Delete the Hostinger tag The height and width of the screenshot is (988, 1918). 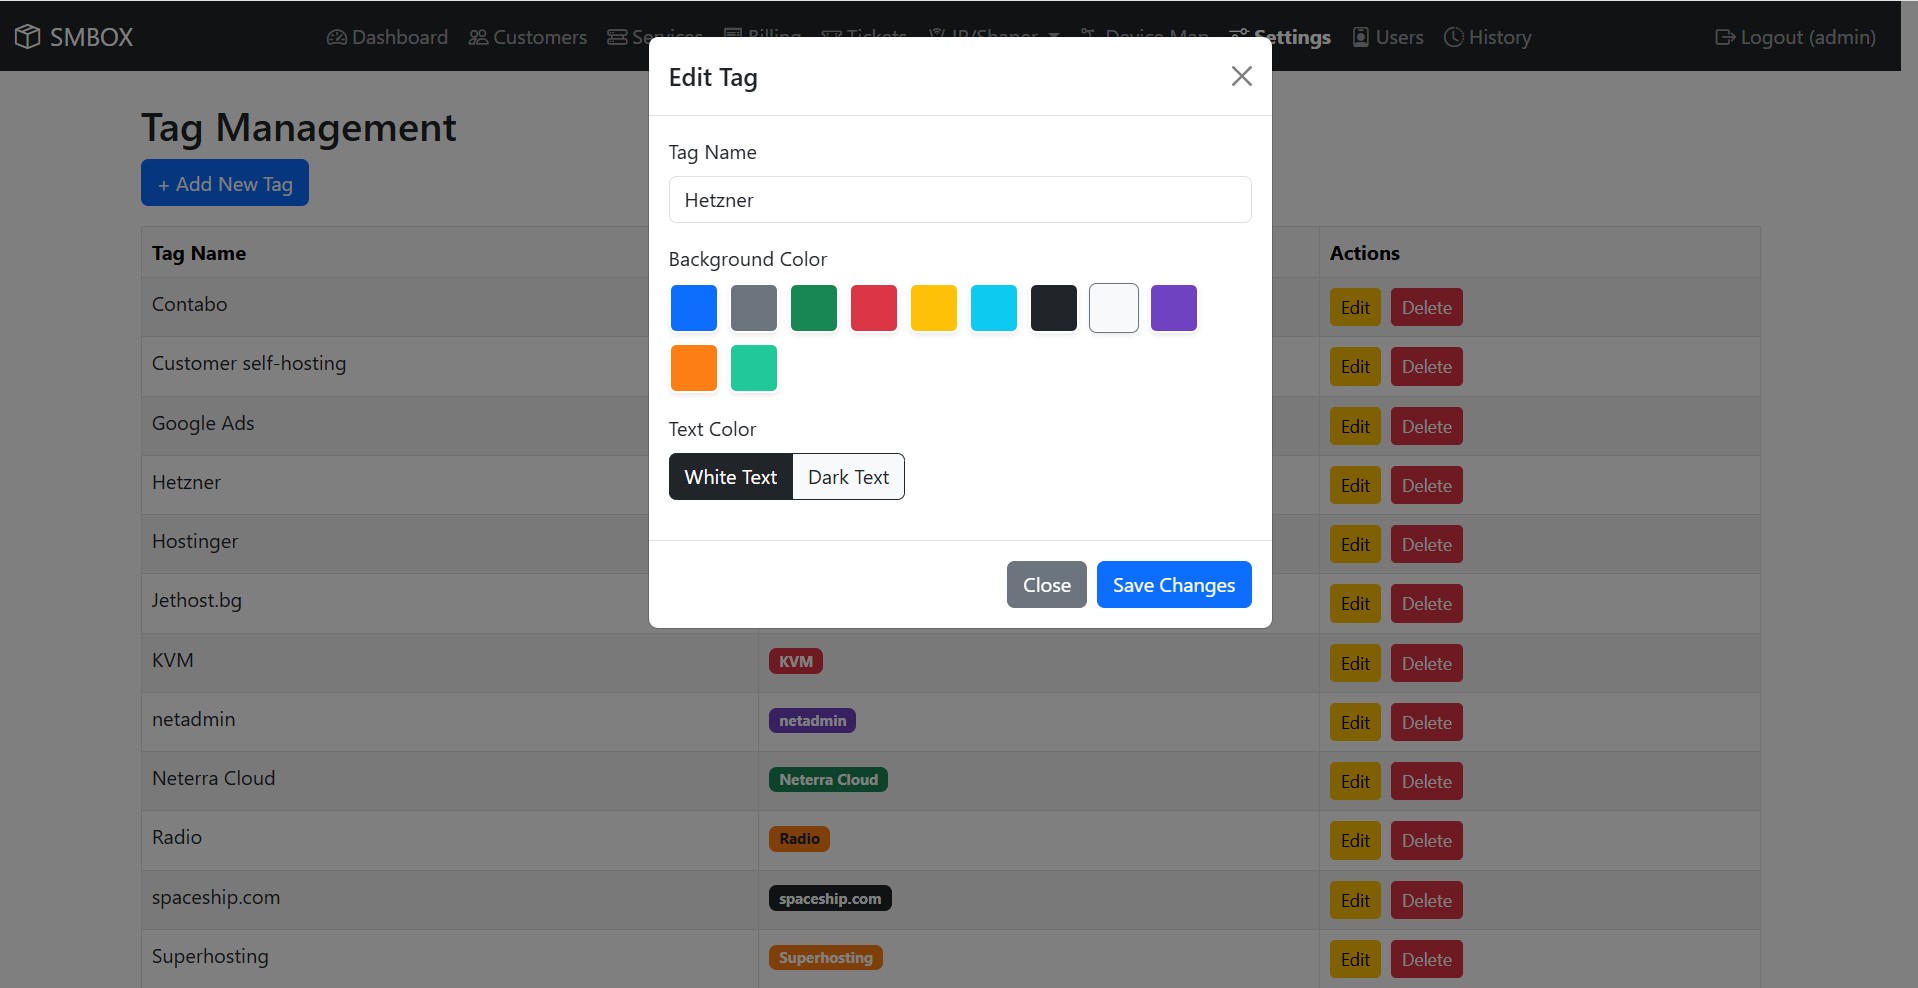click(x=1427, y=545)
